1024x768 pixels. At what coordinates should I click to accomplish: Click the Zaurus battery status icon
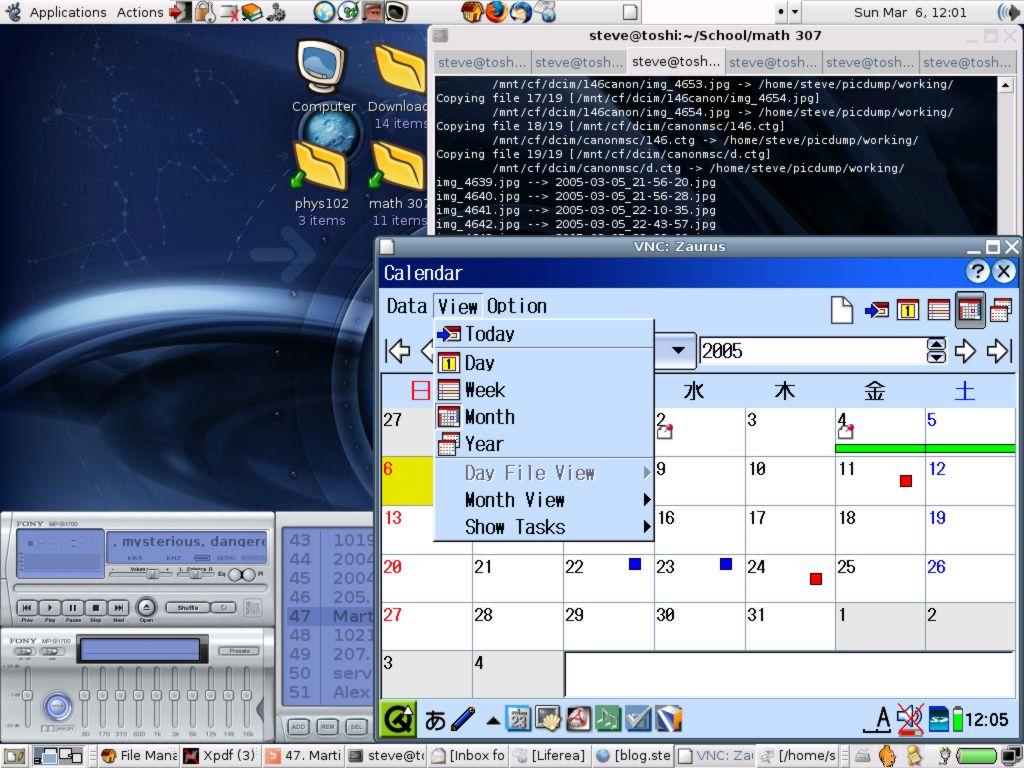(x=957, y=719)
